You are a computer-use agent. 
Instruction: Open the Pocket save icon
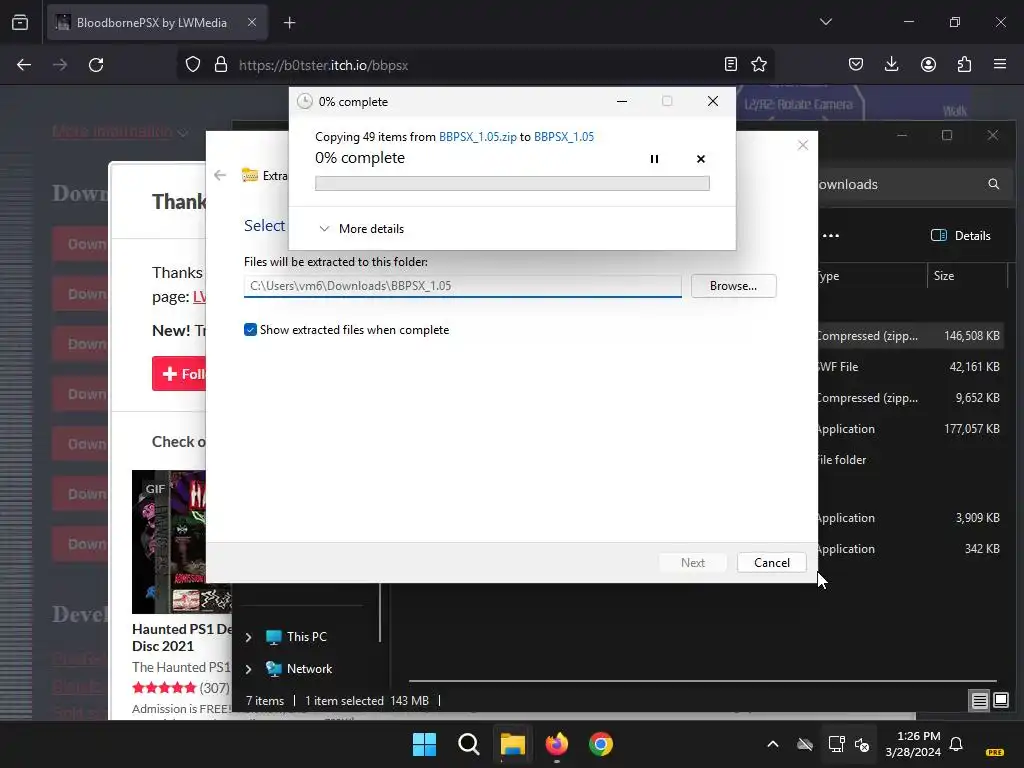coord(856,64)
